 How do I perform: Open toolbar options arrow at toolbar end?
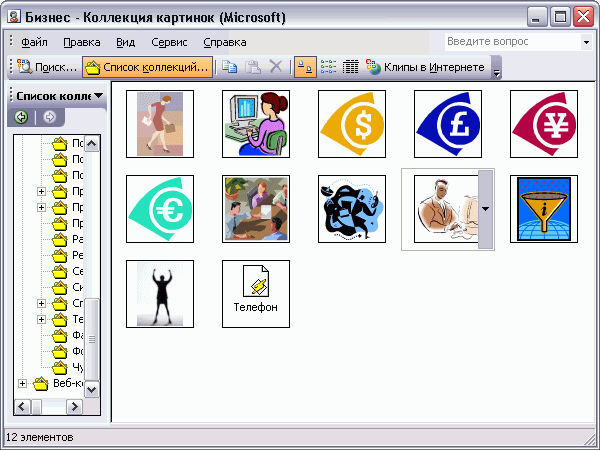click(x=496, y=67)
